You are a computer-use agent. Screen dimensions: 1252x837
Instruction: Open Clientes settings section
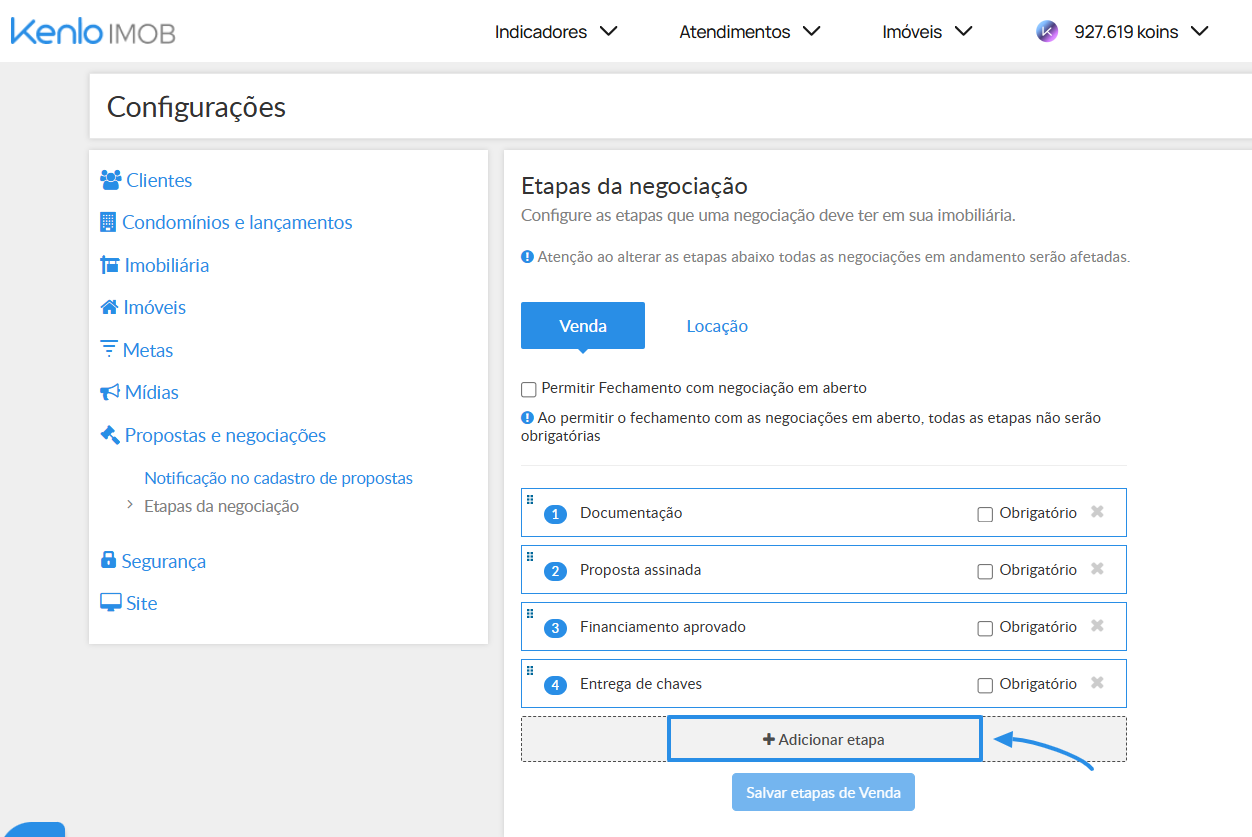coord(159,180)
